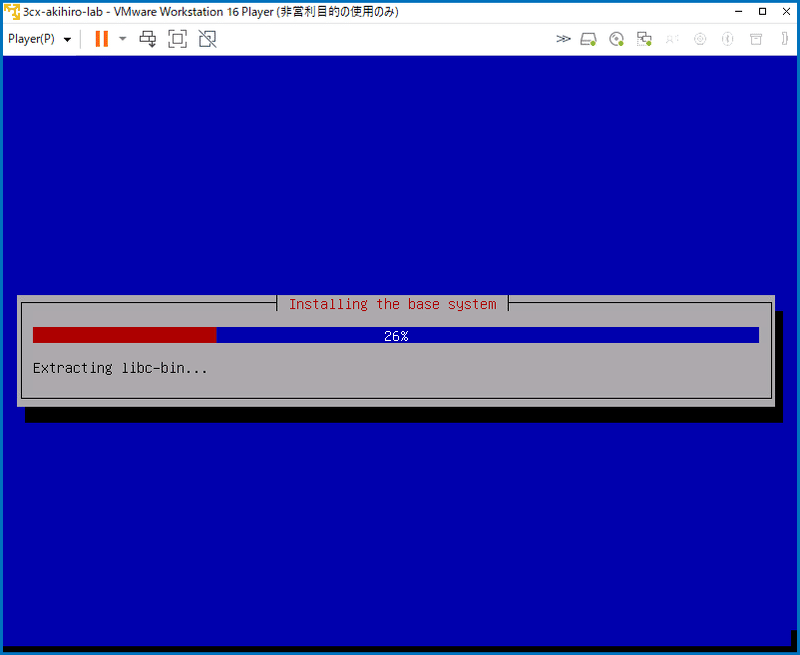Send Ctrl+Alt+Del to the guest
The height and width of the screenshot is (655, 800).
point(148,39)
